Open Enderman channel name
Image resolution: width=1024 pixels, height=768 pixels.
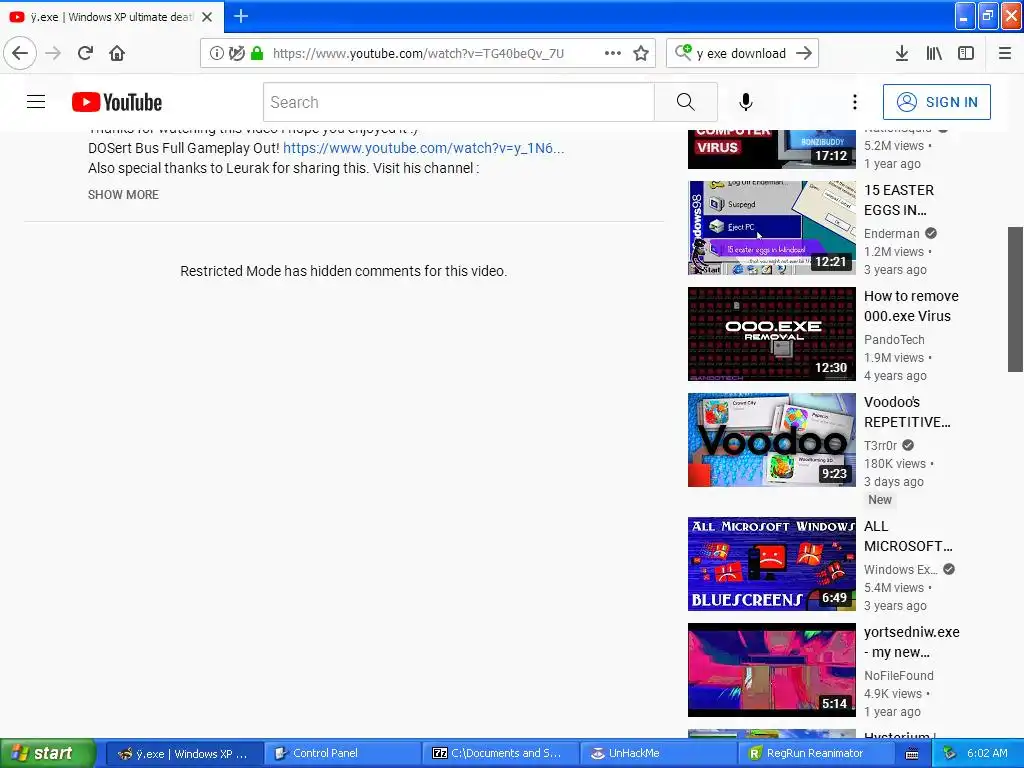pos(891,233)
